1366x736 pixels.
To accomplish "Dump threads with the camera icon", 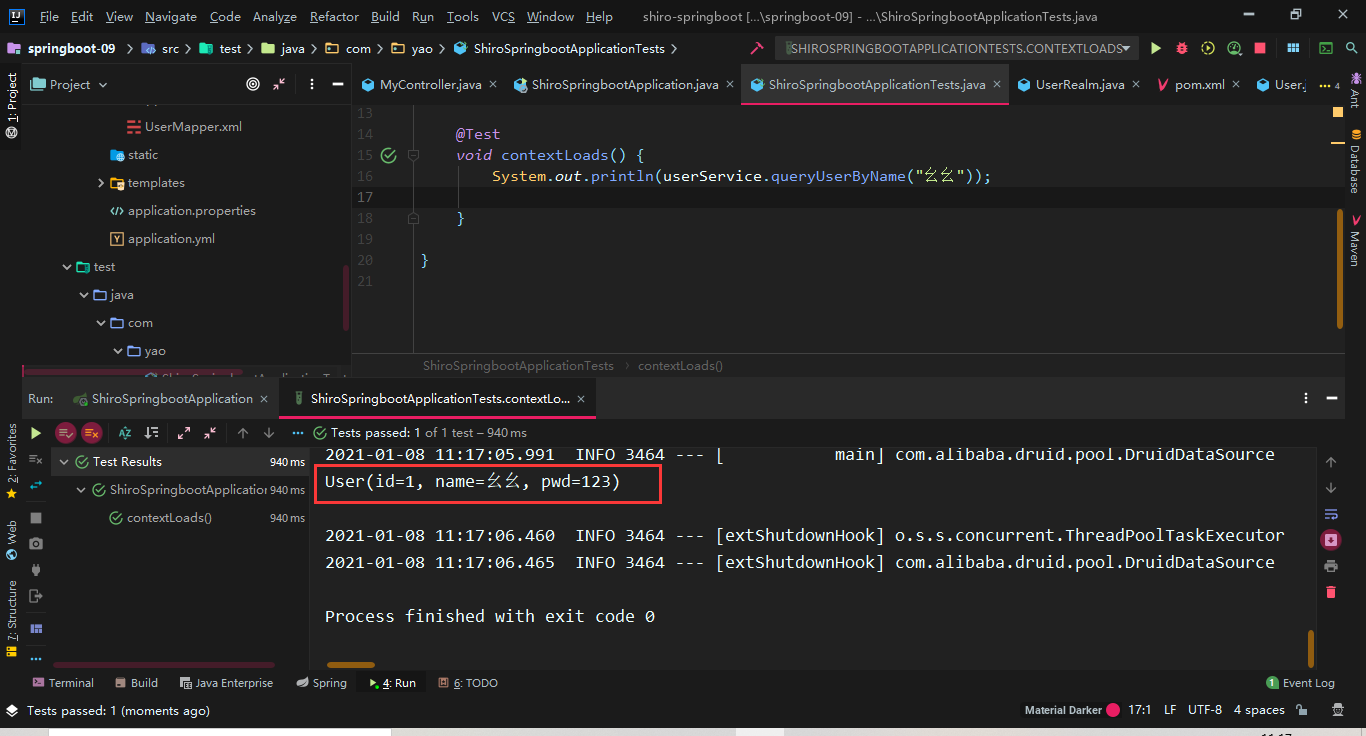I will 36,543.
